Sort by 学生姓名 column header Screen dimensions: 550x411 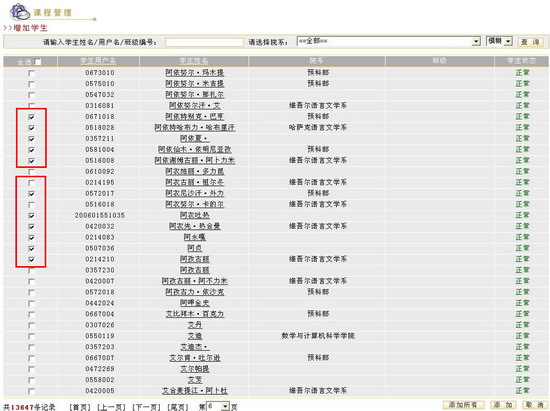[x=194, y=61]
